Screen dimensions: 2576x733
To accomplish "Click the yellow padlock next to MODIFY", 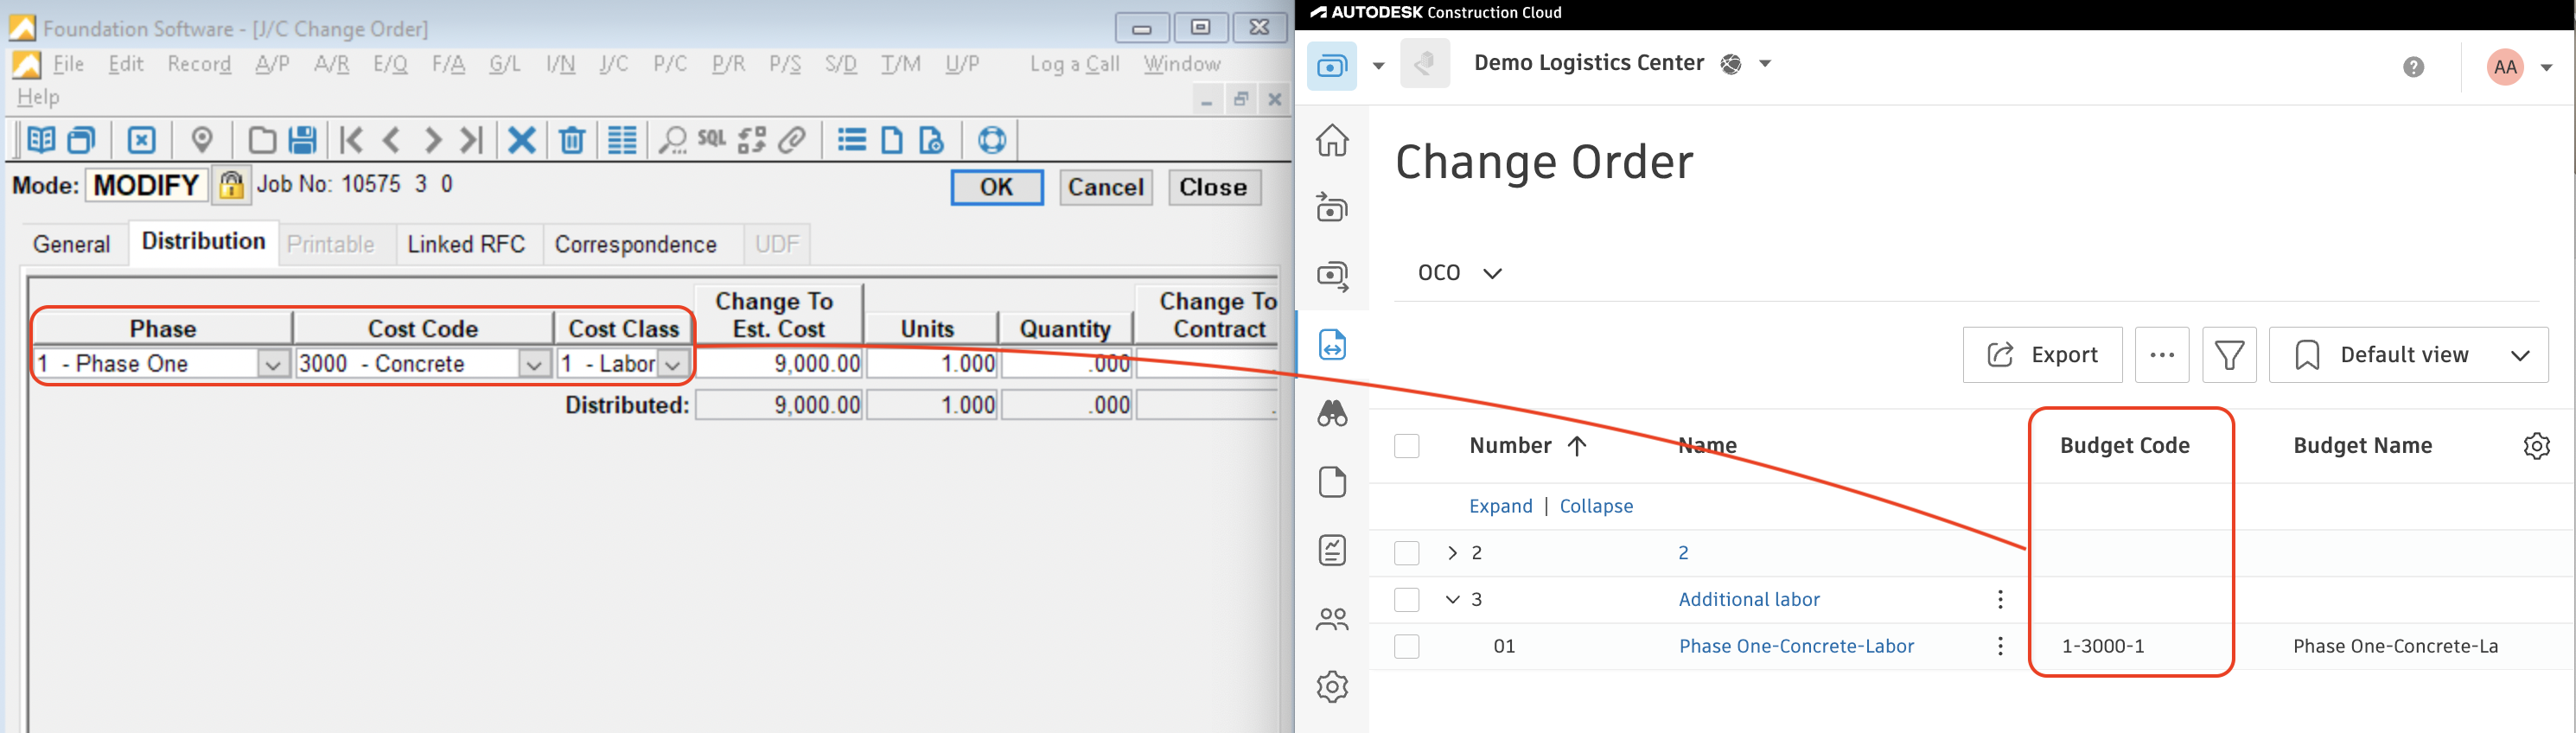I will tap(231, 186).
